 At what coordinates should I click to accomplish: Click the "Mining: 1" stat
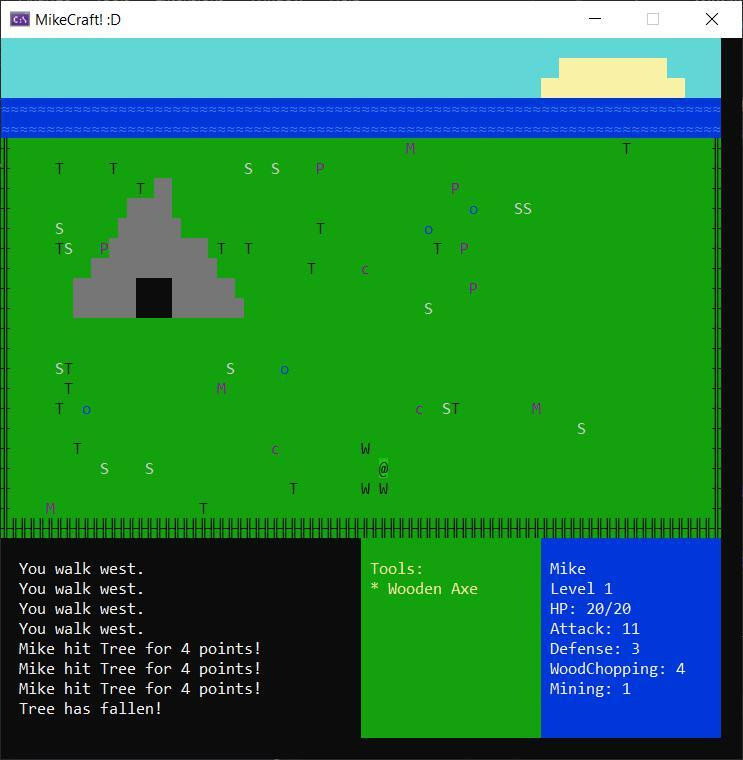590,689
